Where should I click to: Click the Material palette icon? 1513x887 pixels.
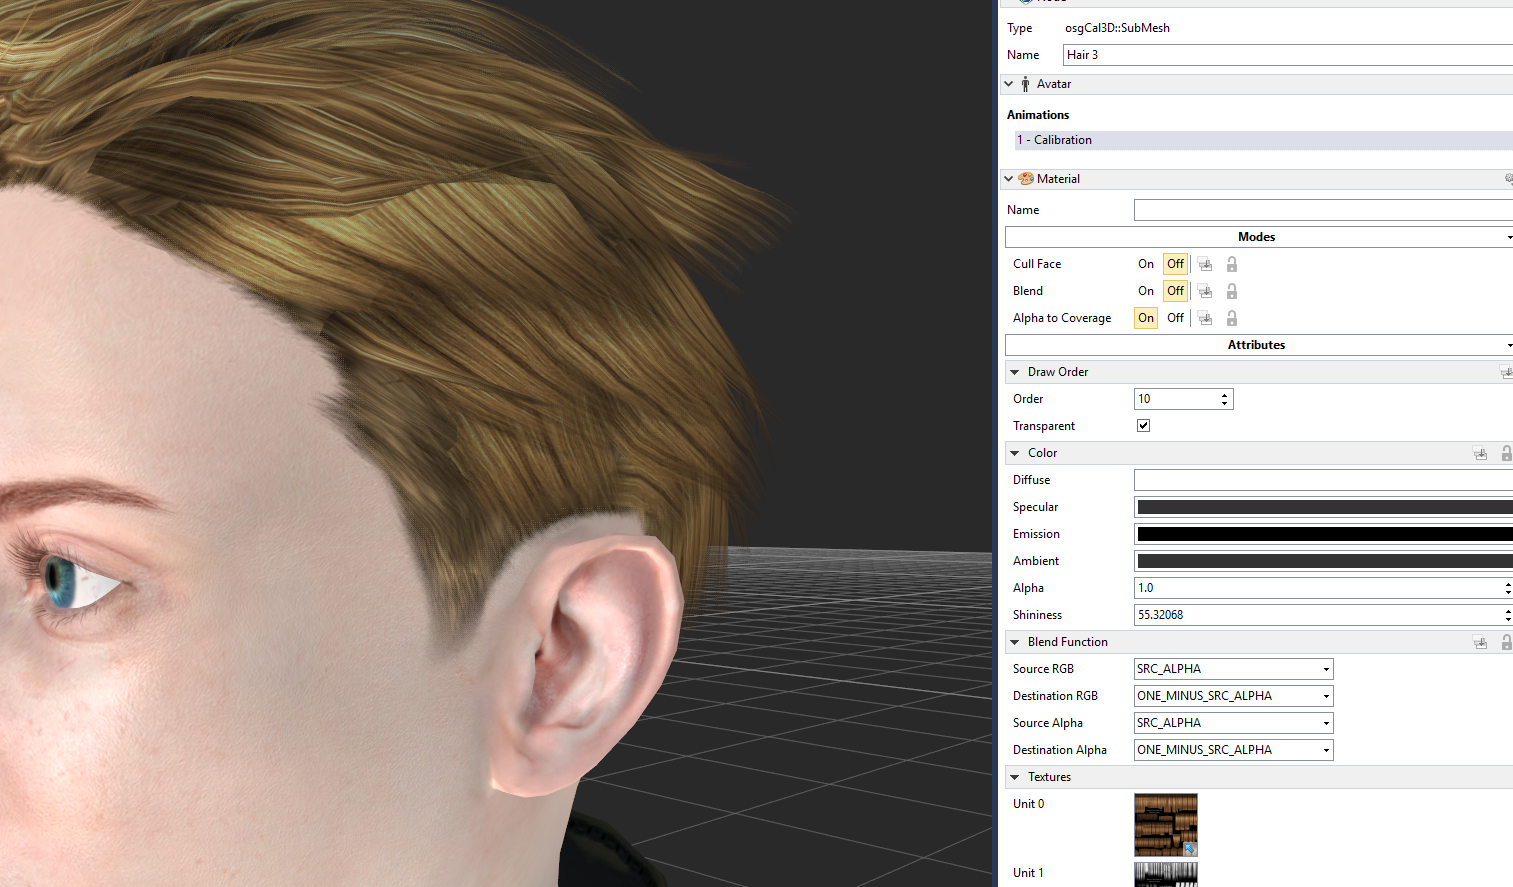click(x=1026, y=179)
